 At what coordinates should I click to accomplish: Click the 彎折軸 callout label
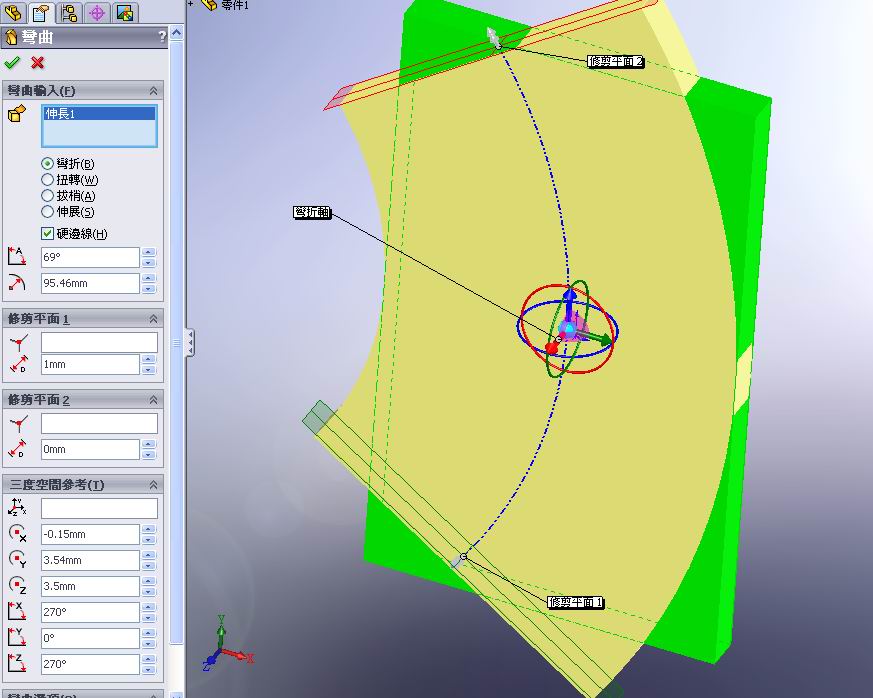click(x=312, y=212)
